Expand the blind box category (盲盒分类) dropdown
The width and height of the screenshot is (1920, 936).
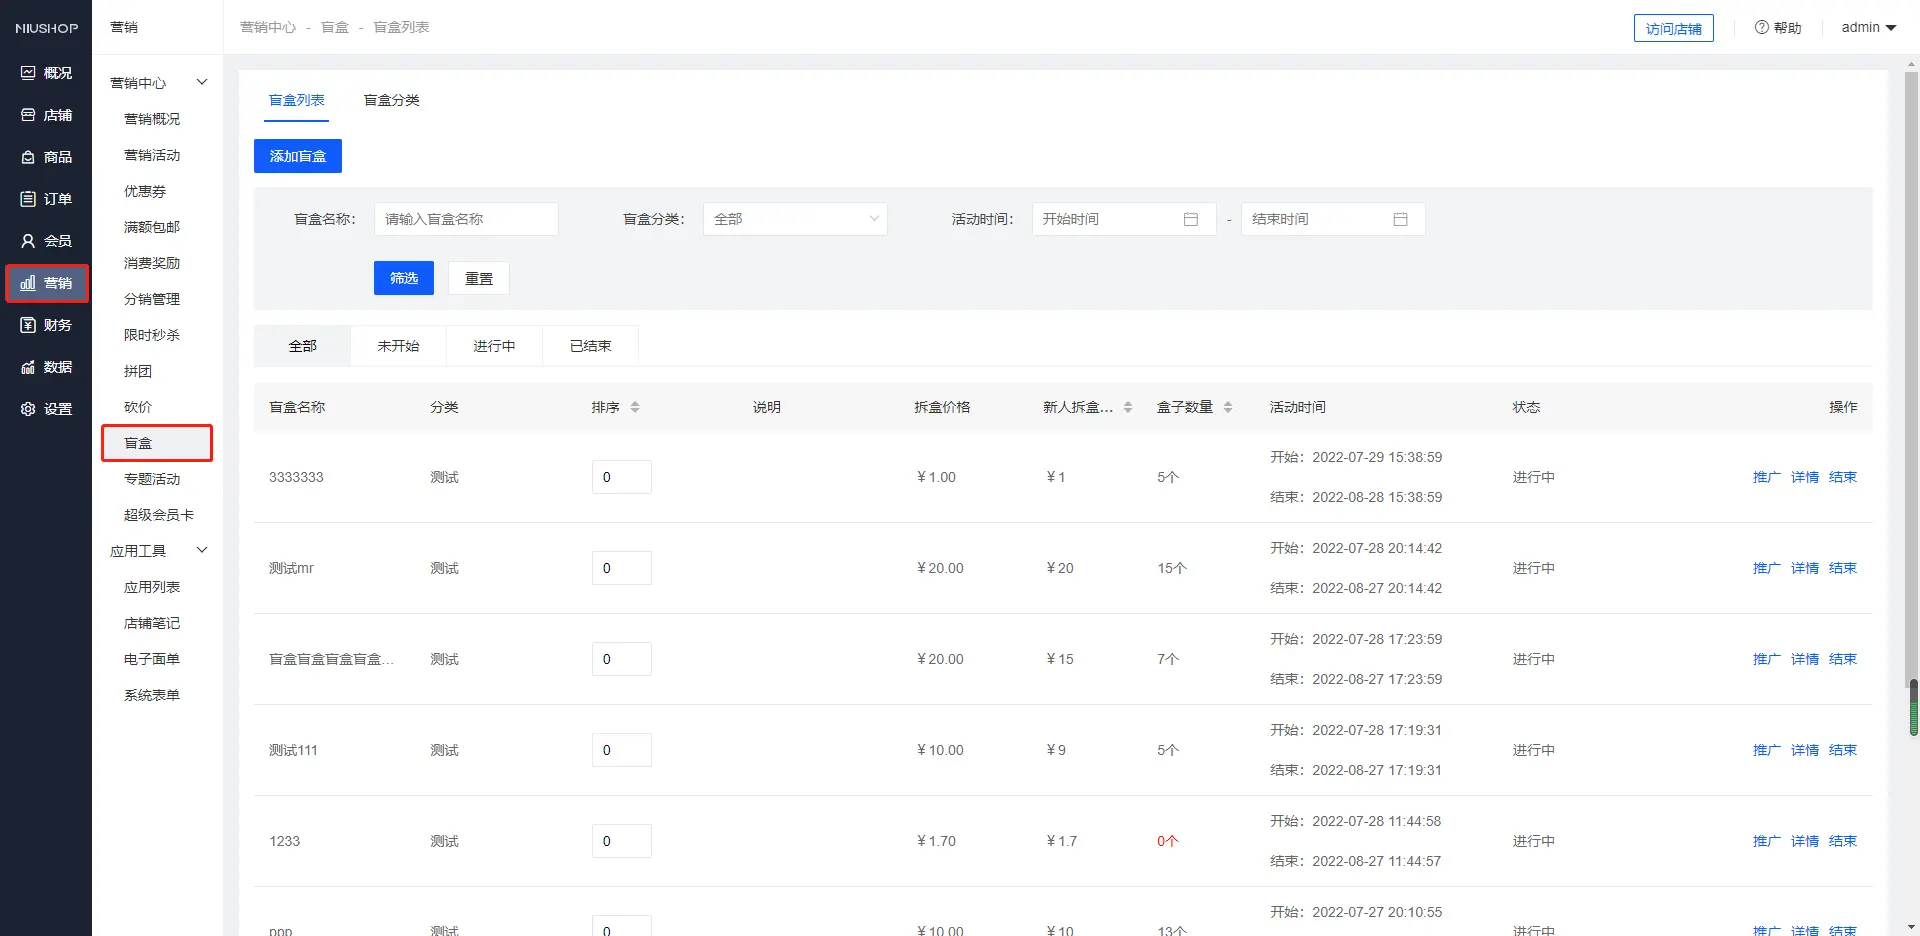tap(795, 219)
